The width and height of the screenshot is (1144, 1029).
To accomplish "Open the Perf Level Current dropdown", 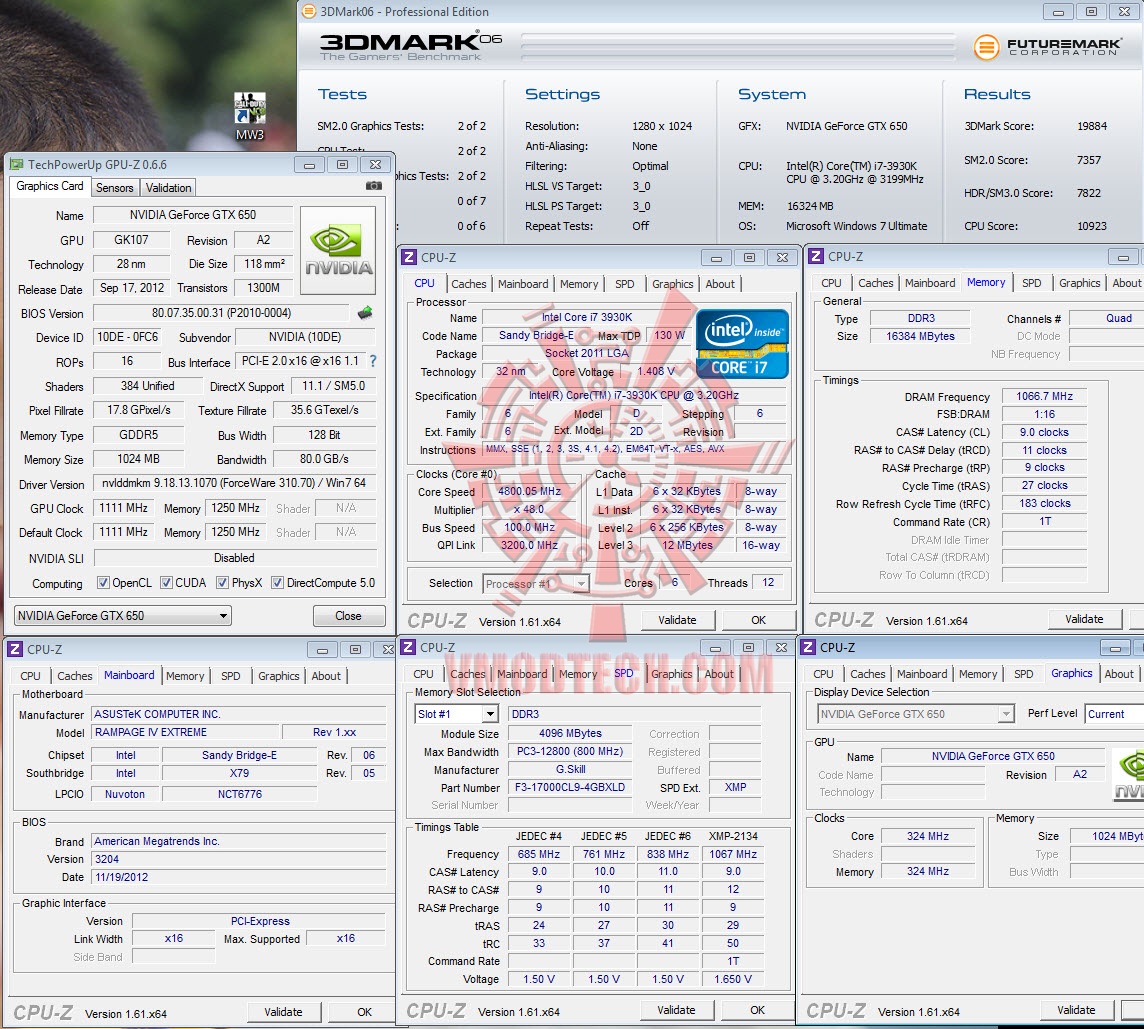I will click(1115, 714).
